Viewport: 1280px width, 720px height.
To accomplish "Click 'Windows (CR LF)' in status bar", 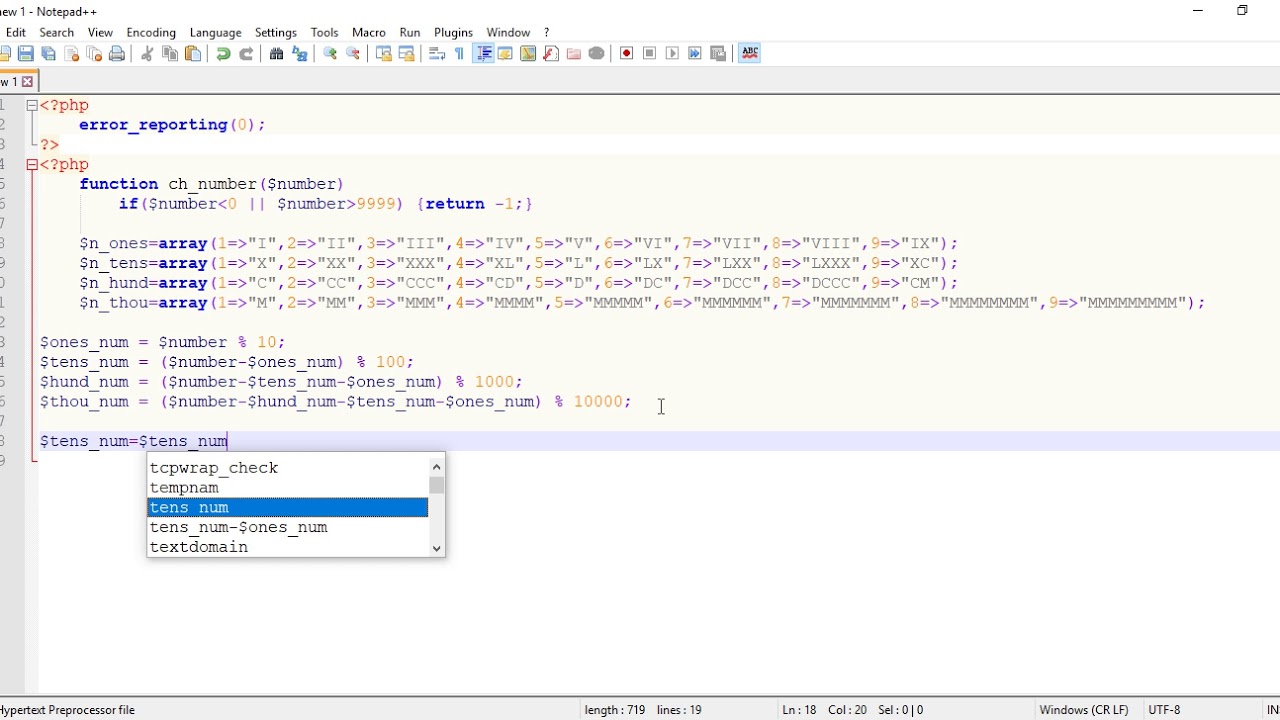I will coord(1084,710).
